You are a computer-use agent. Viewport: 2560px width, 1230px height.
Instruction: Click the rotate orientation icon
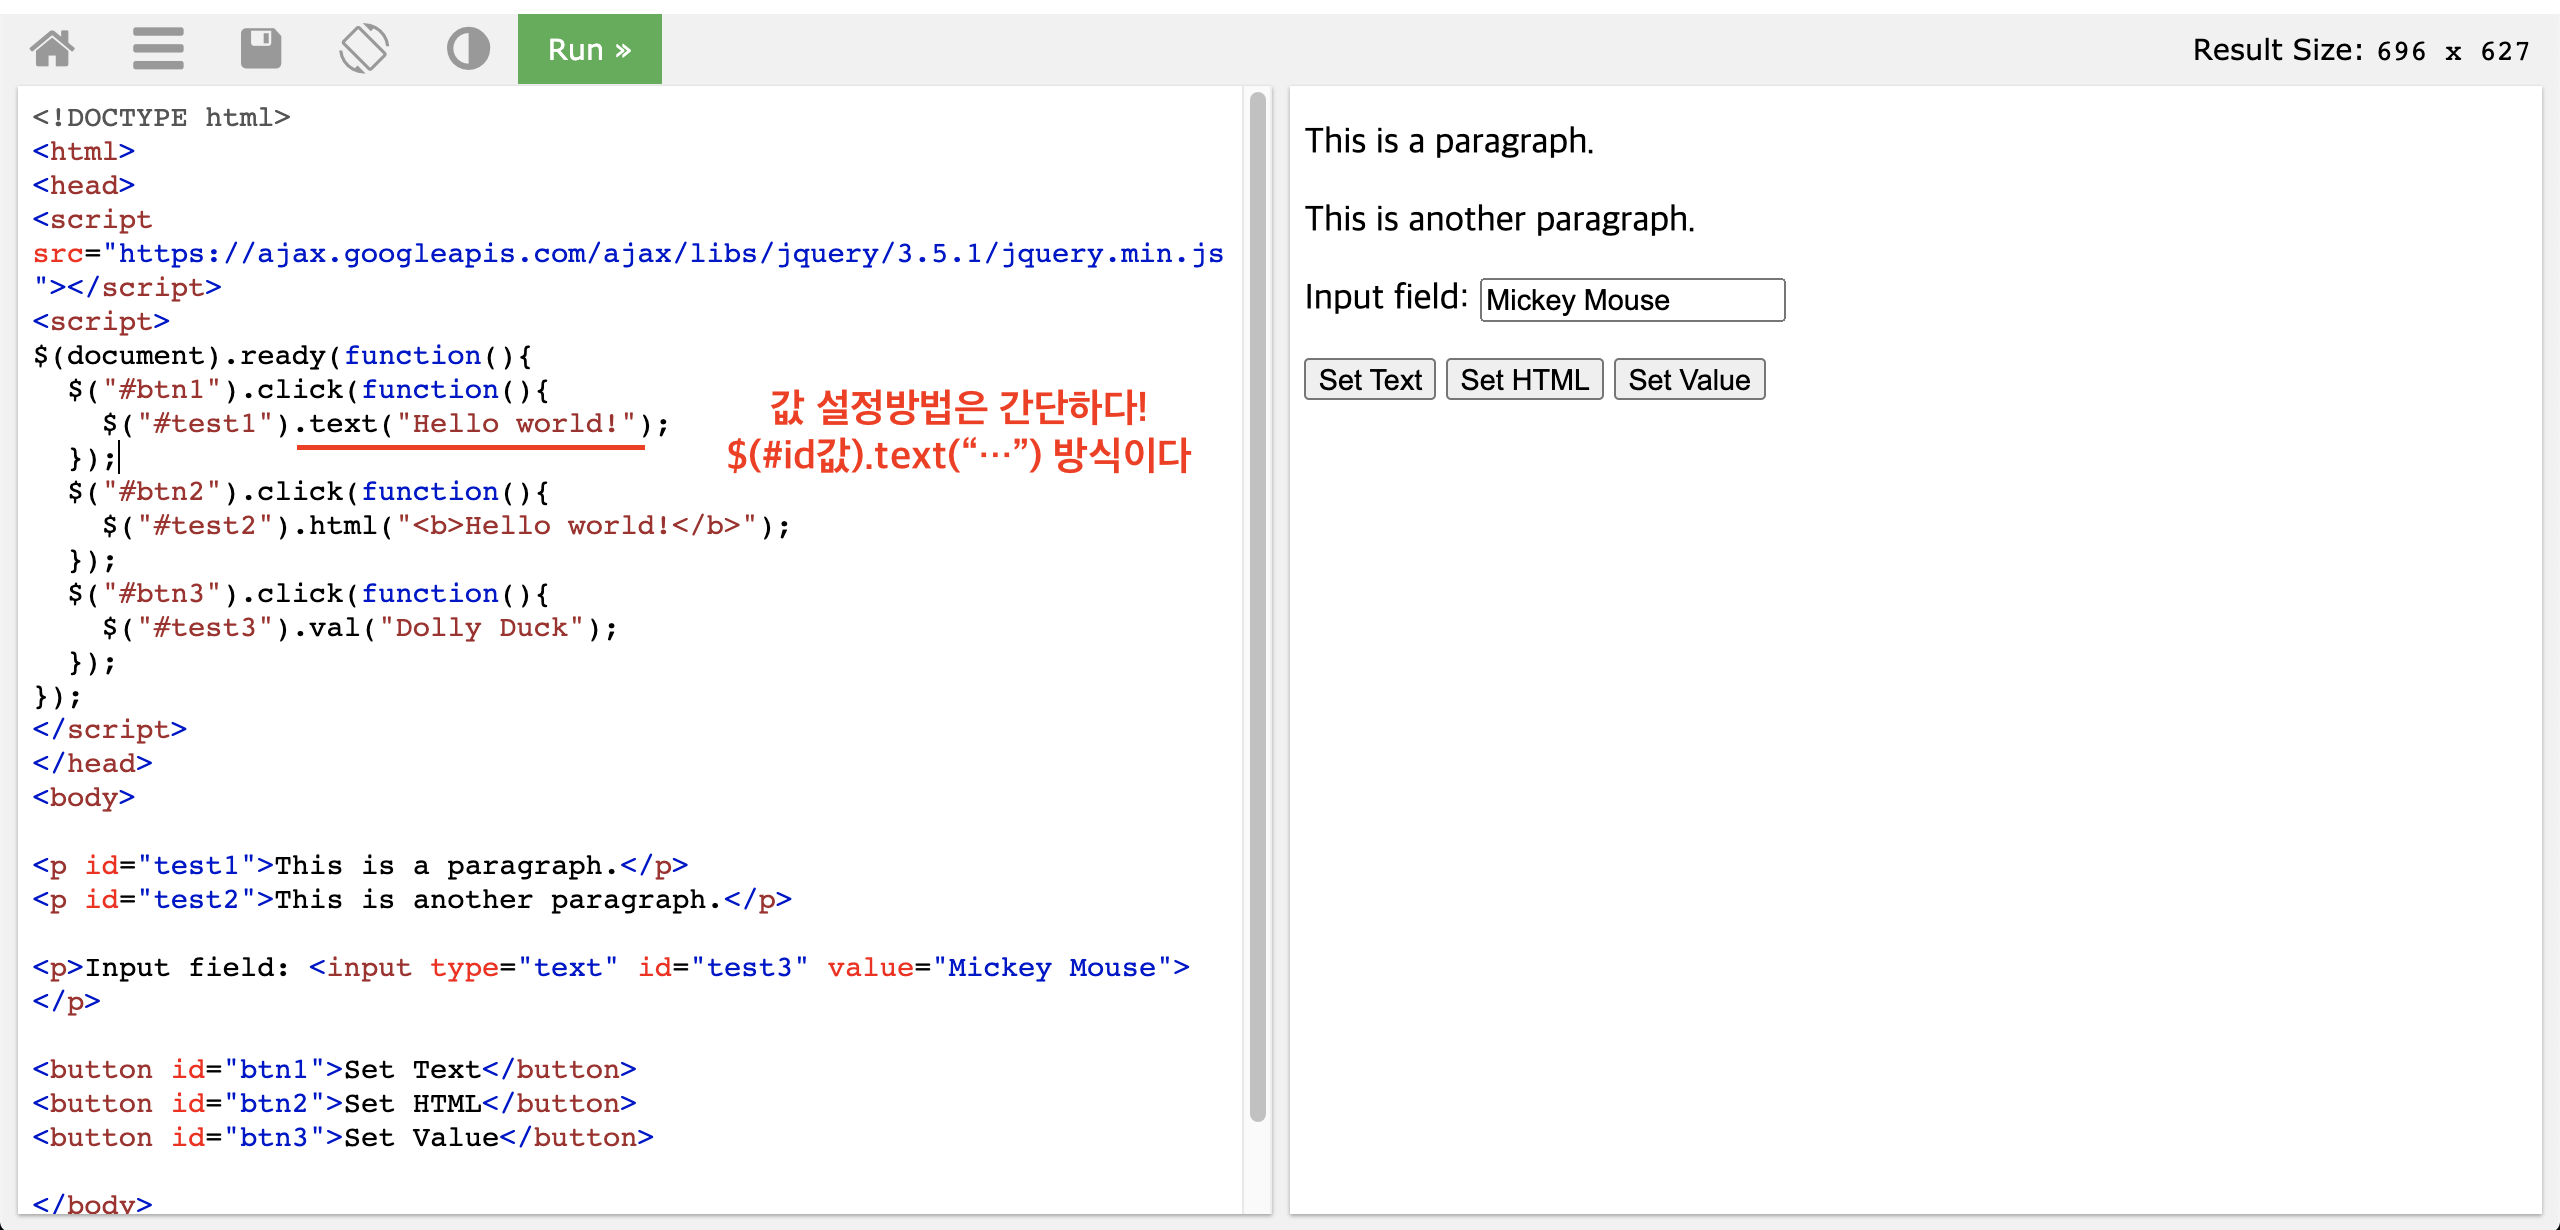[x=364, y=48]
